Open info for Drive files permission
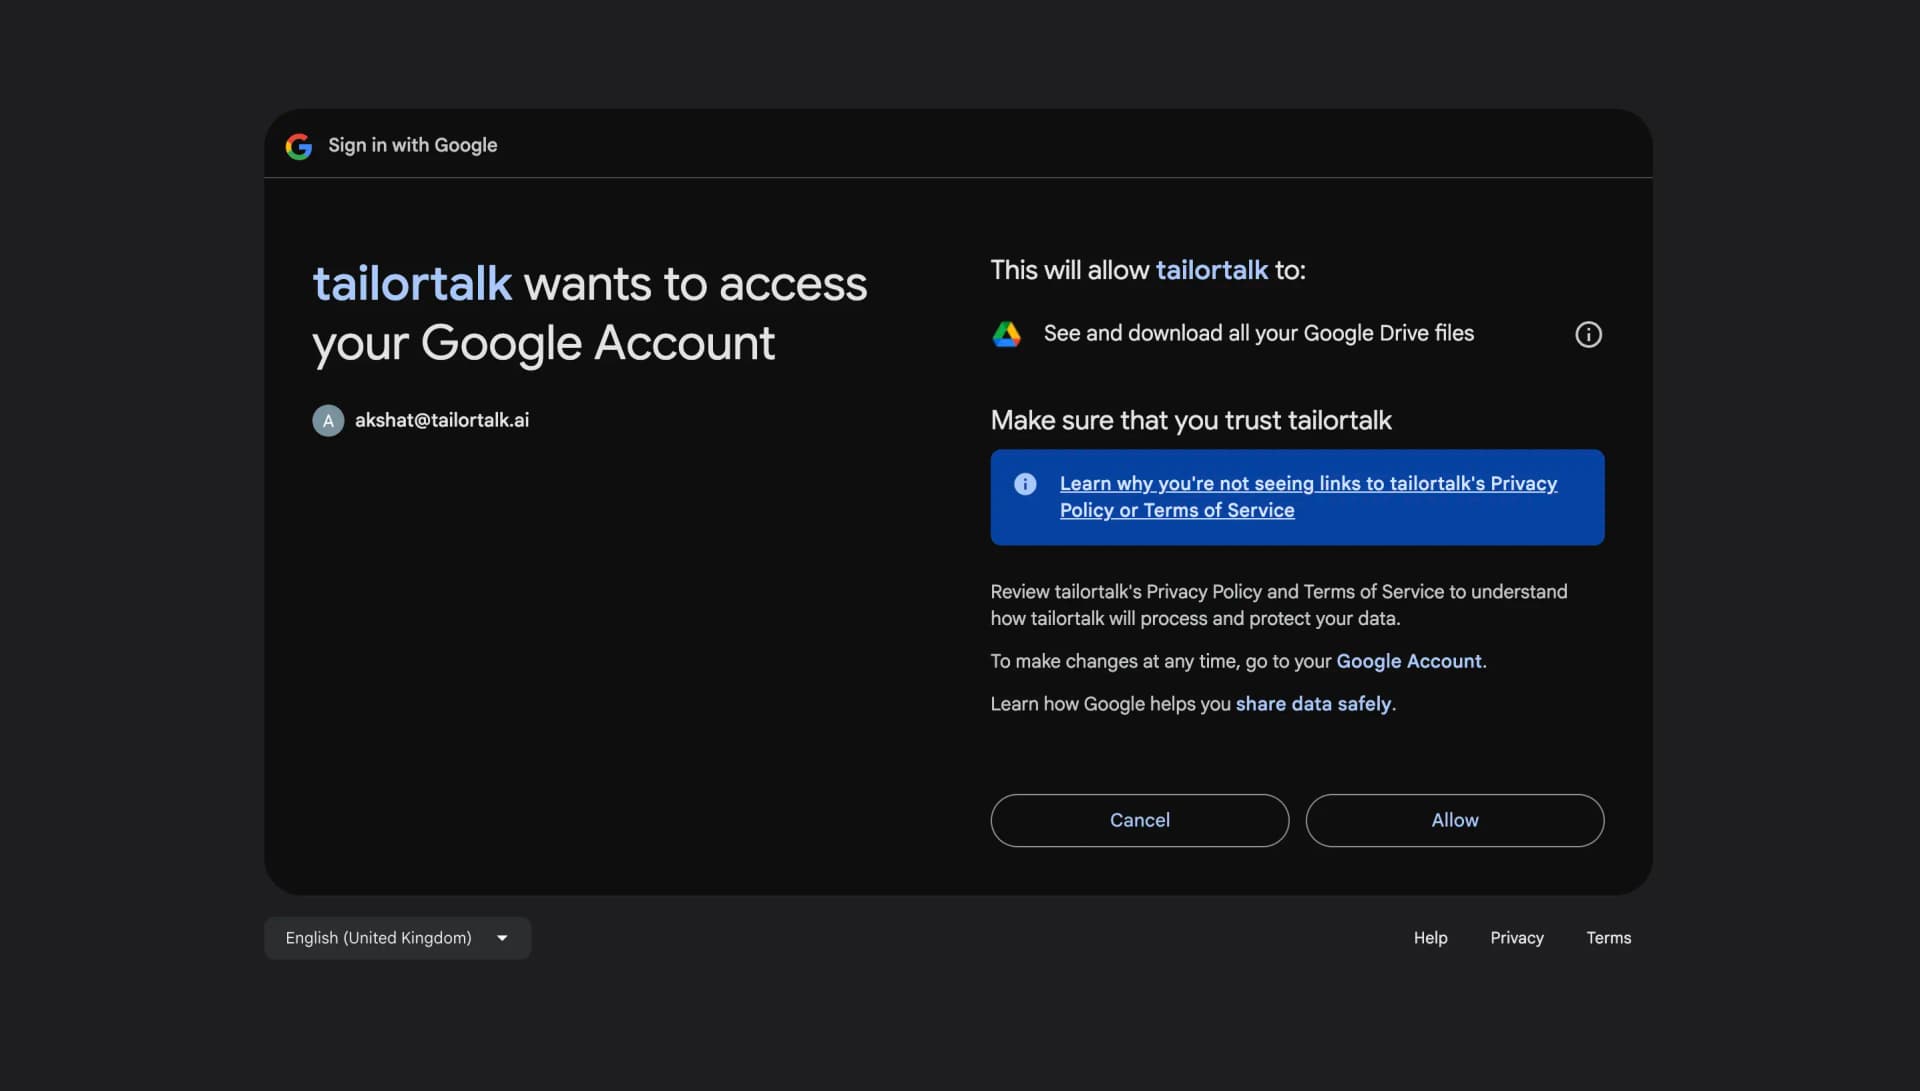Screen dimensions: 1920x1091 click(1588, 334)
